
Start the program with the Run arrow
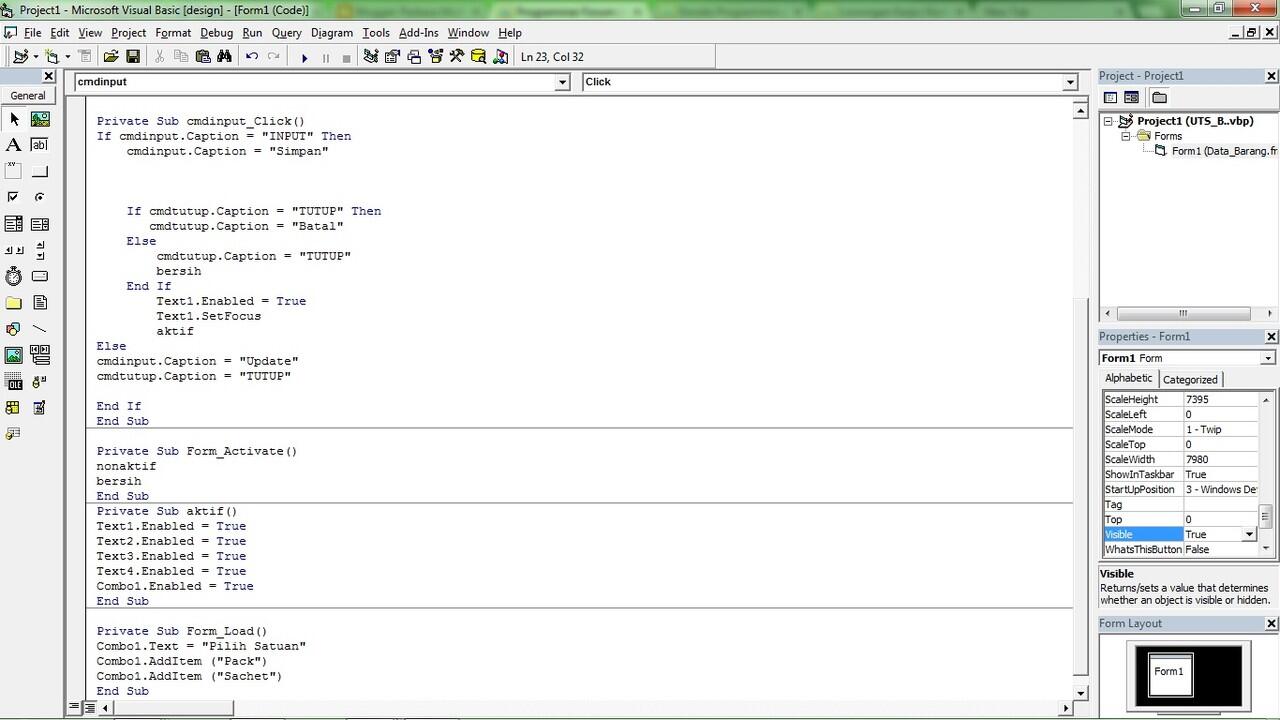tap(304, 58)
